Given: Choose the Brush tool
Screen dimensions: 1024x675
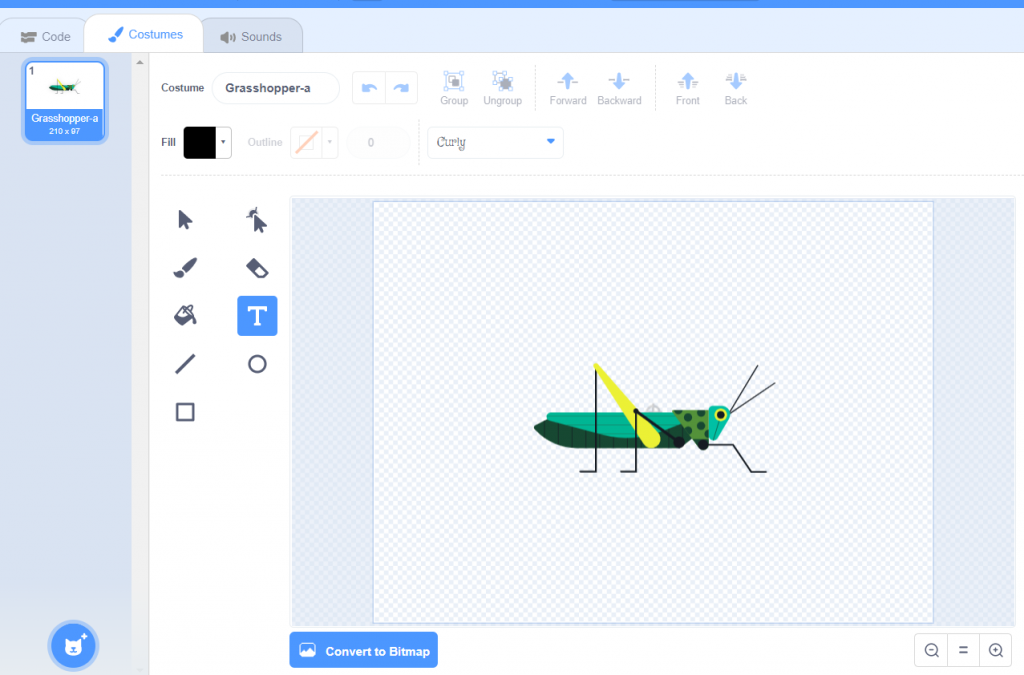Looking at the screenshot, I should [185, 268].
